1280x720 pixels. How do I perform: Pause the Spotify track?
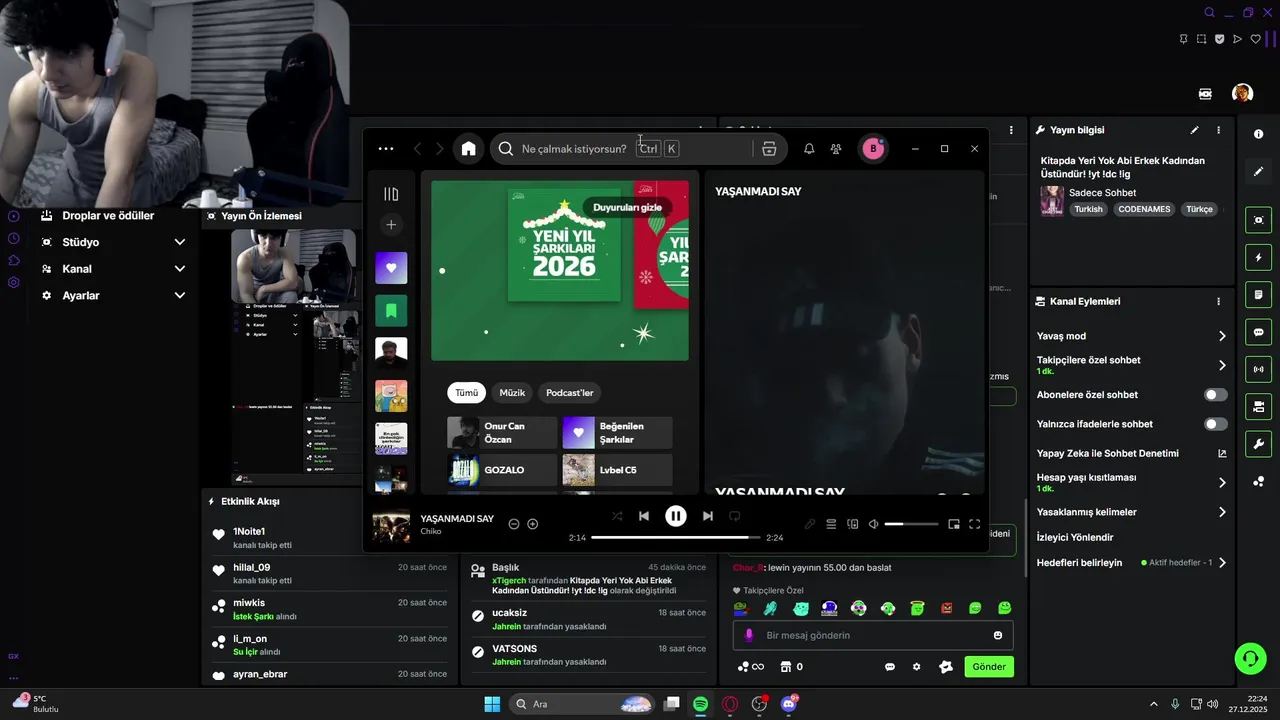[676, 516]
